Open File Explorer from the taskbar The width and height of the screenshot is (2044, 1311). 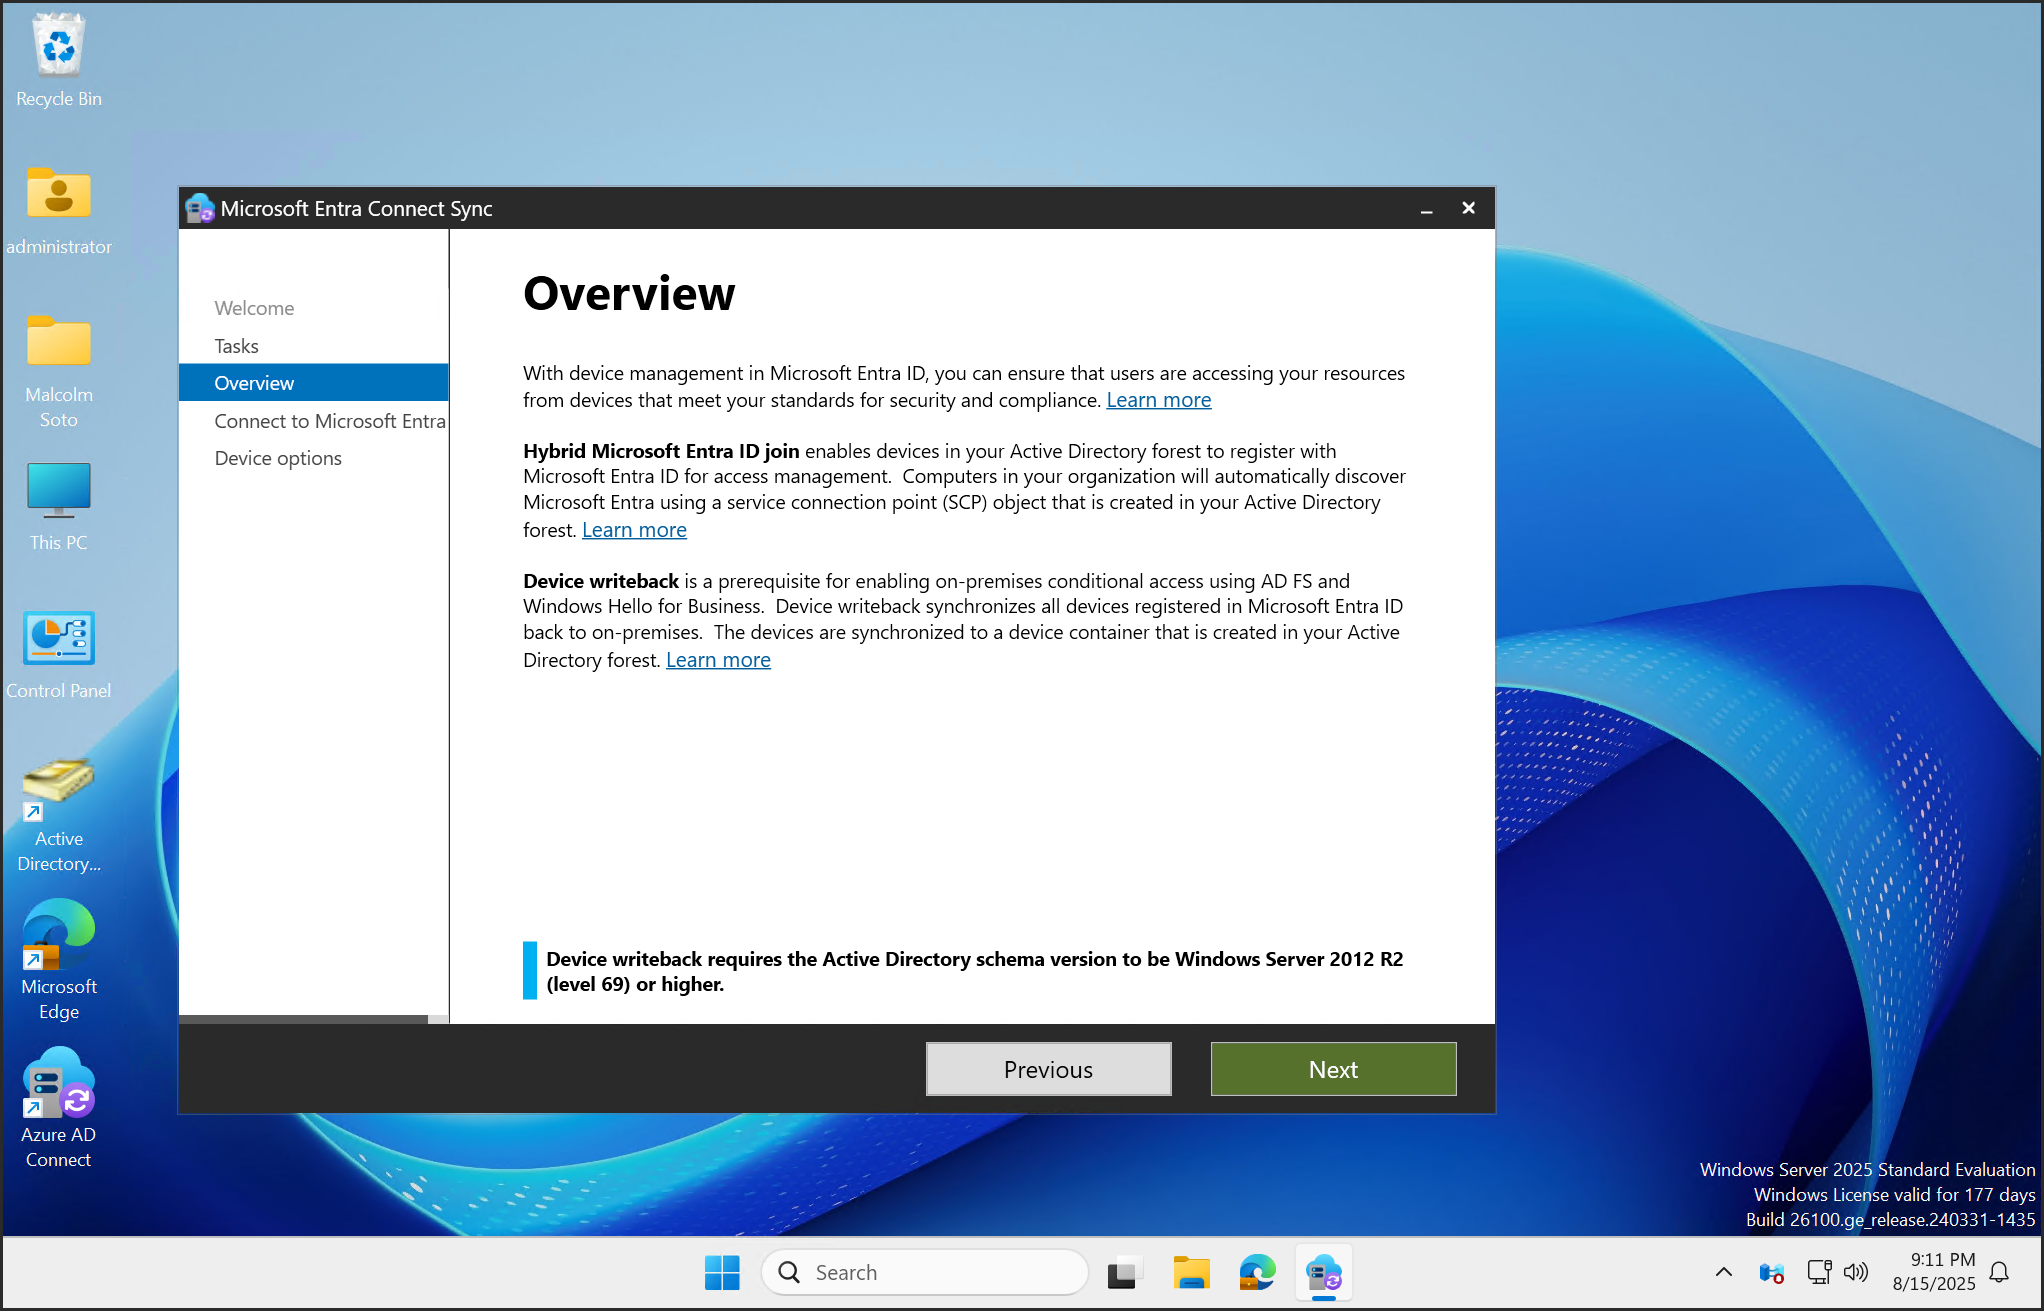[x=1191, y=1273]
